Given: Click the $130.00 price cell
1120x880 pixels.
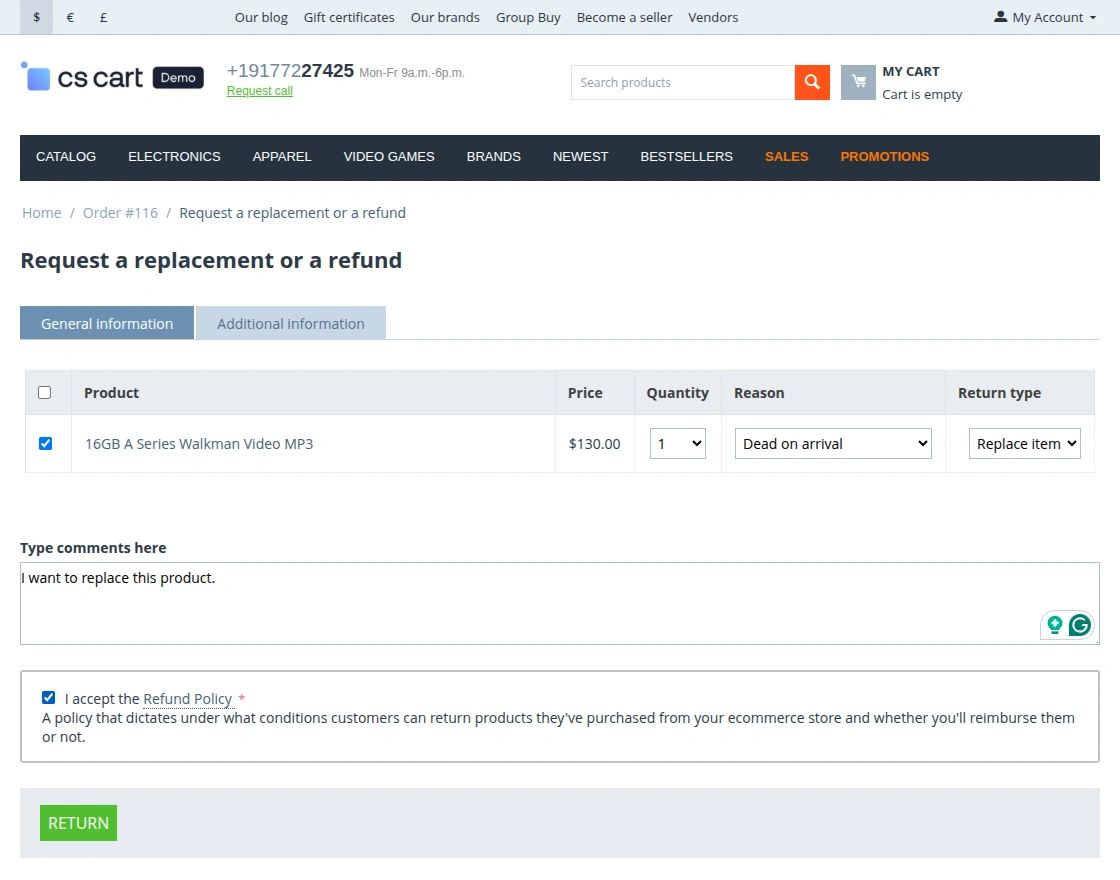Looking at the screenshot, I should 594,444.
